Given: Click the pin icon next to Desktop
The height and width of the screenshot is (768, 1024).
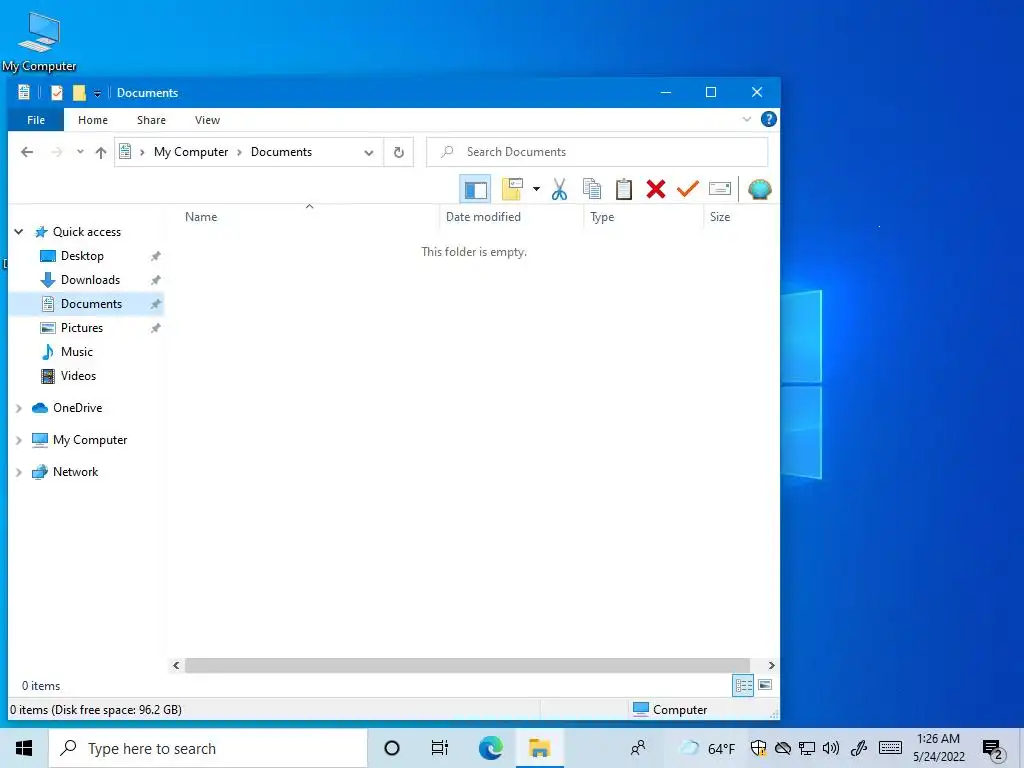Looking at the screenshot, I should (x=155, y=256).
